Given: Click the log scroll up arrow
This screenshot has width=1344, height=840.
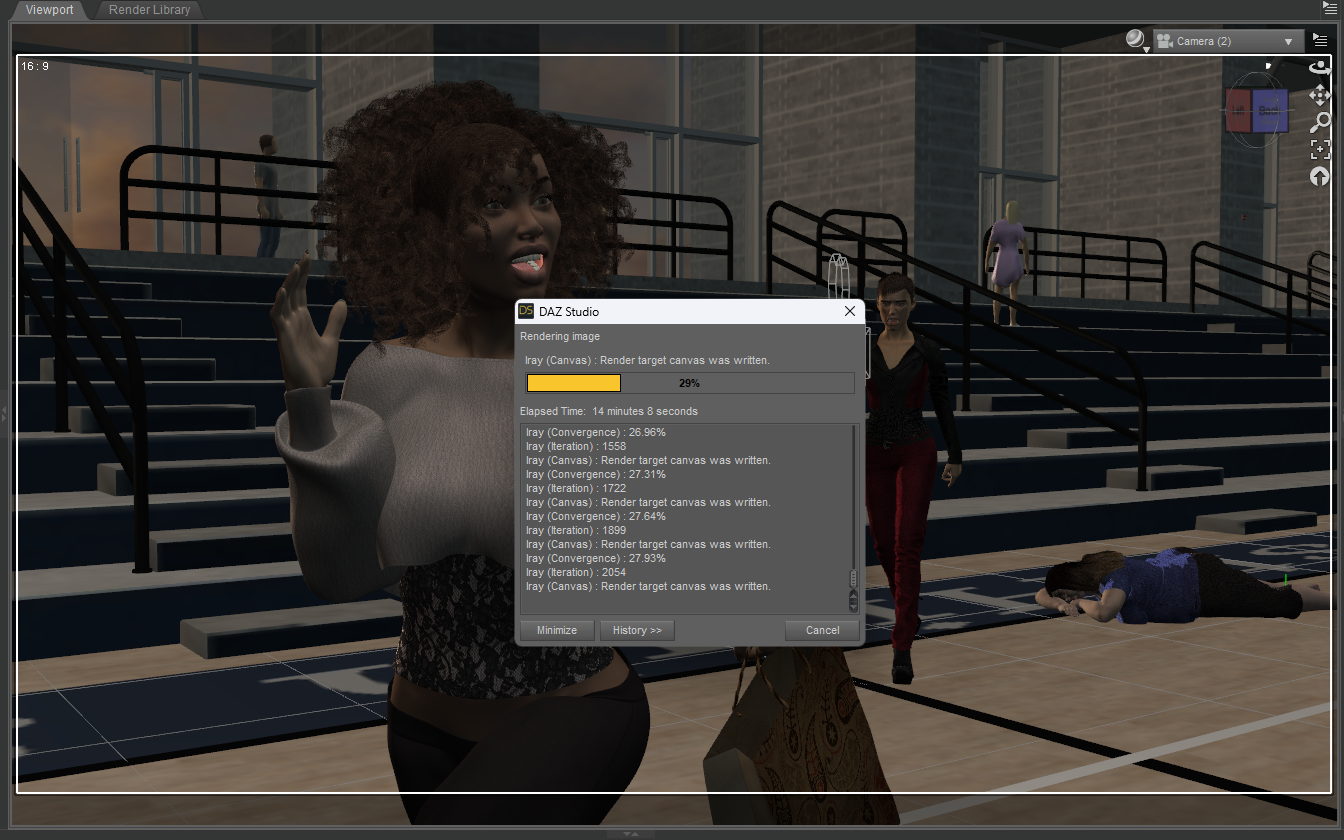Looking at the screenshot, I should point(853,596).
